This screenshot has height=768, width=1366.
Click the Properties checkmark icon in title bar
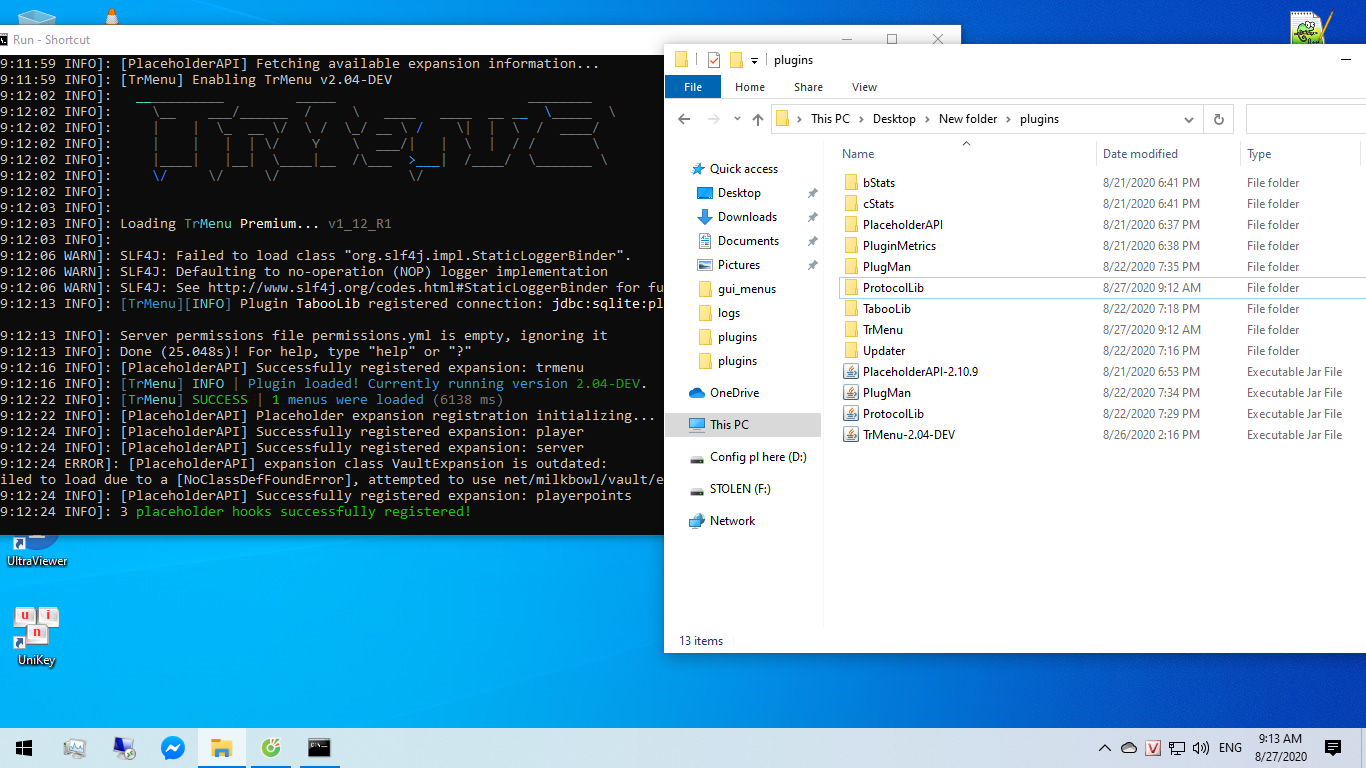pos(713,60)
